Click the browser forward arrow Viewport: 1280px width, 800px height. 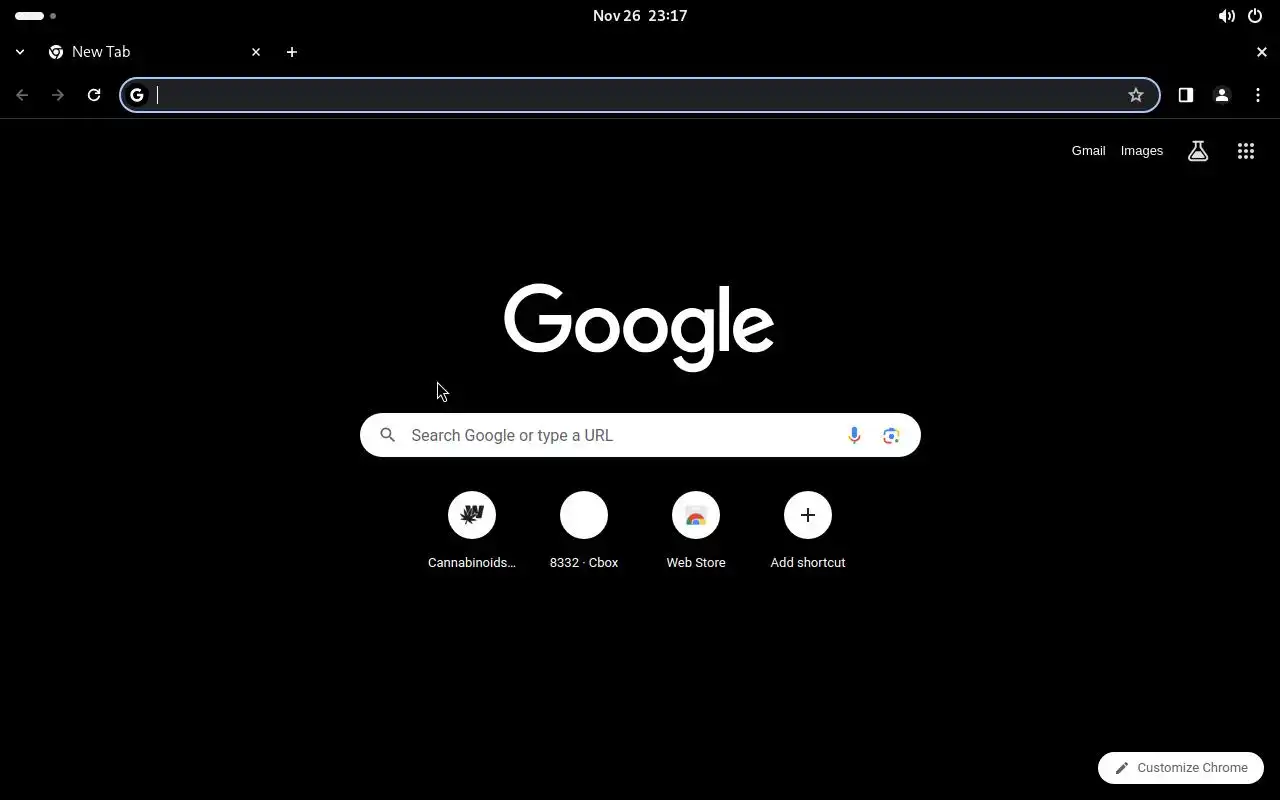[x=58, y=95]
